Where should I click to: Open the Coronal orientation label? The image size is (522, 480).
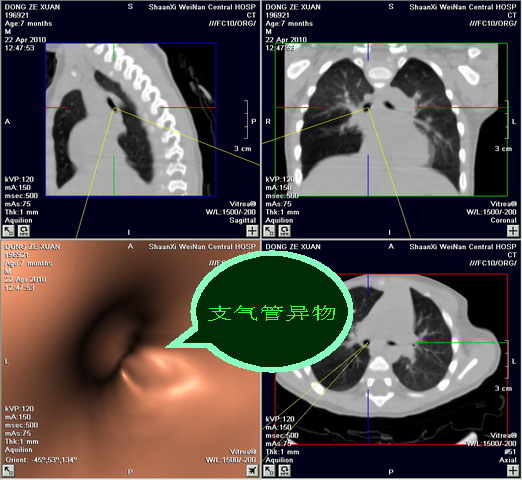[x=503, y=220]
